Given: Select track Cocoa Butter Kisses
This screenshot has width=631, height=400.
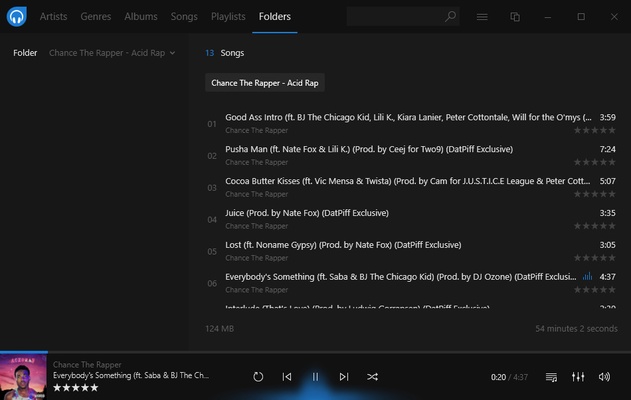Looking at the screenshot, I should click(410, 187).
